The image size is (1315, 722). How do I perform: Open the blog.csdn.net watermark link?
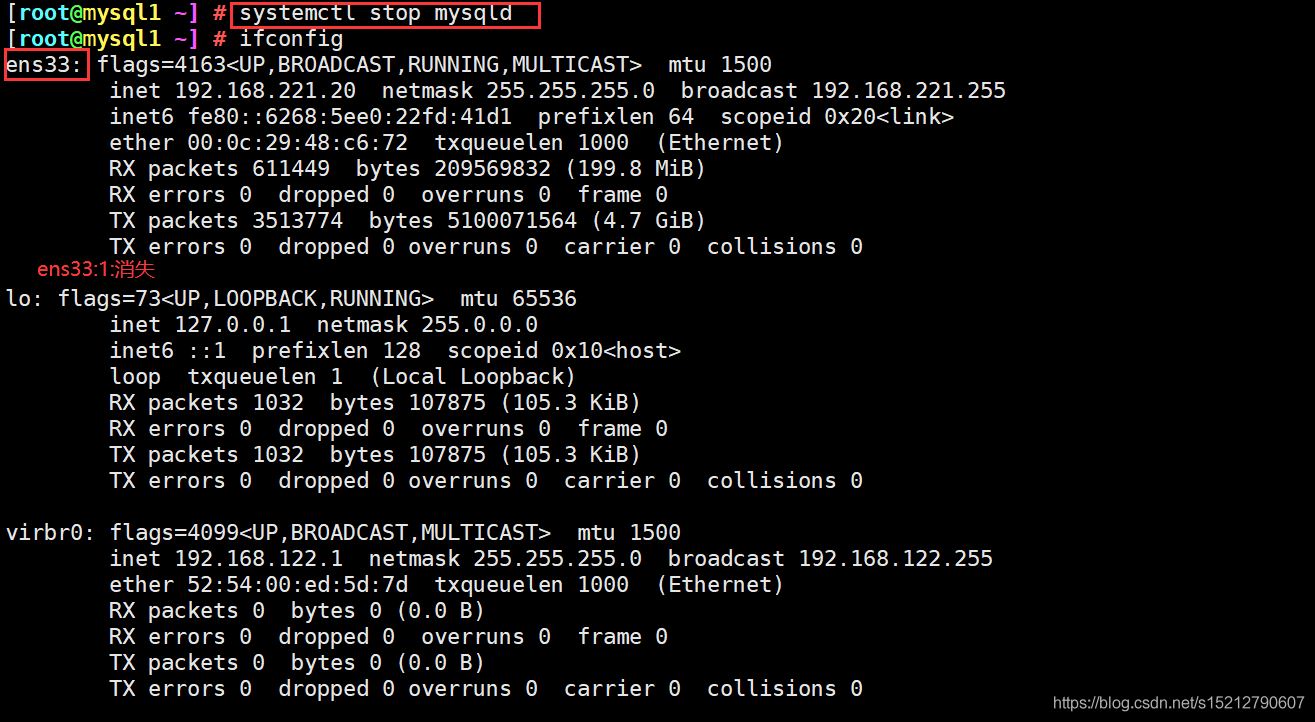pyautogui.click(x=1179, y=702)
